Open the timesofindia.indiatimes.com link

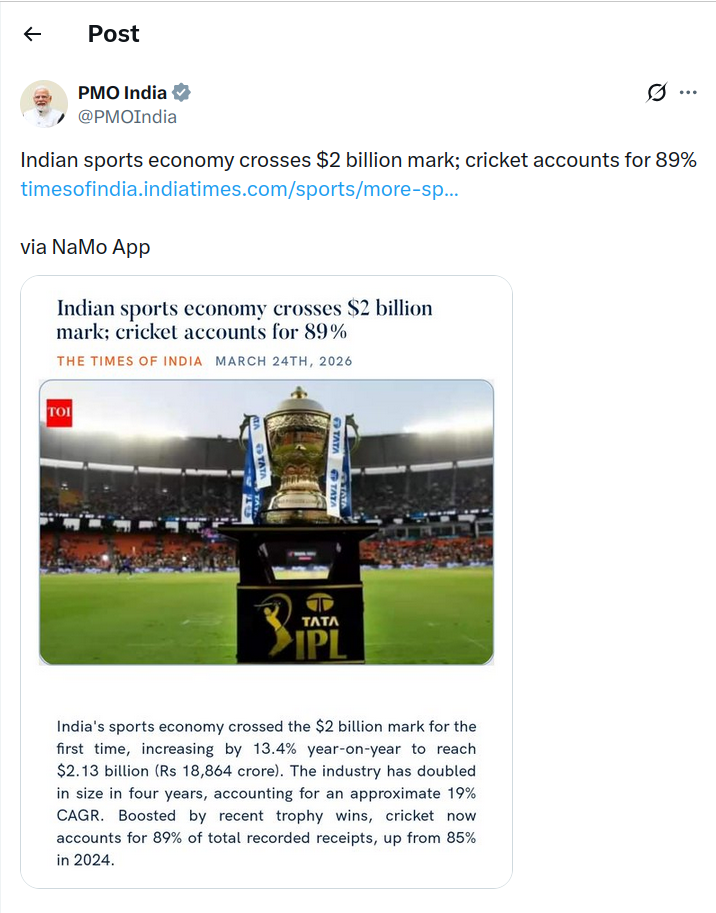(x=239, y=188)
